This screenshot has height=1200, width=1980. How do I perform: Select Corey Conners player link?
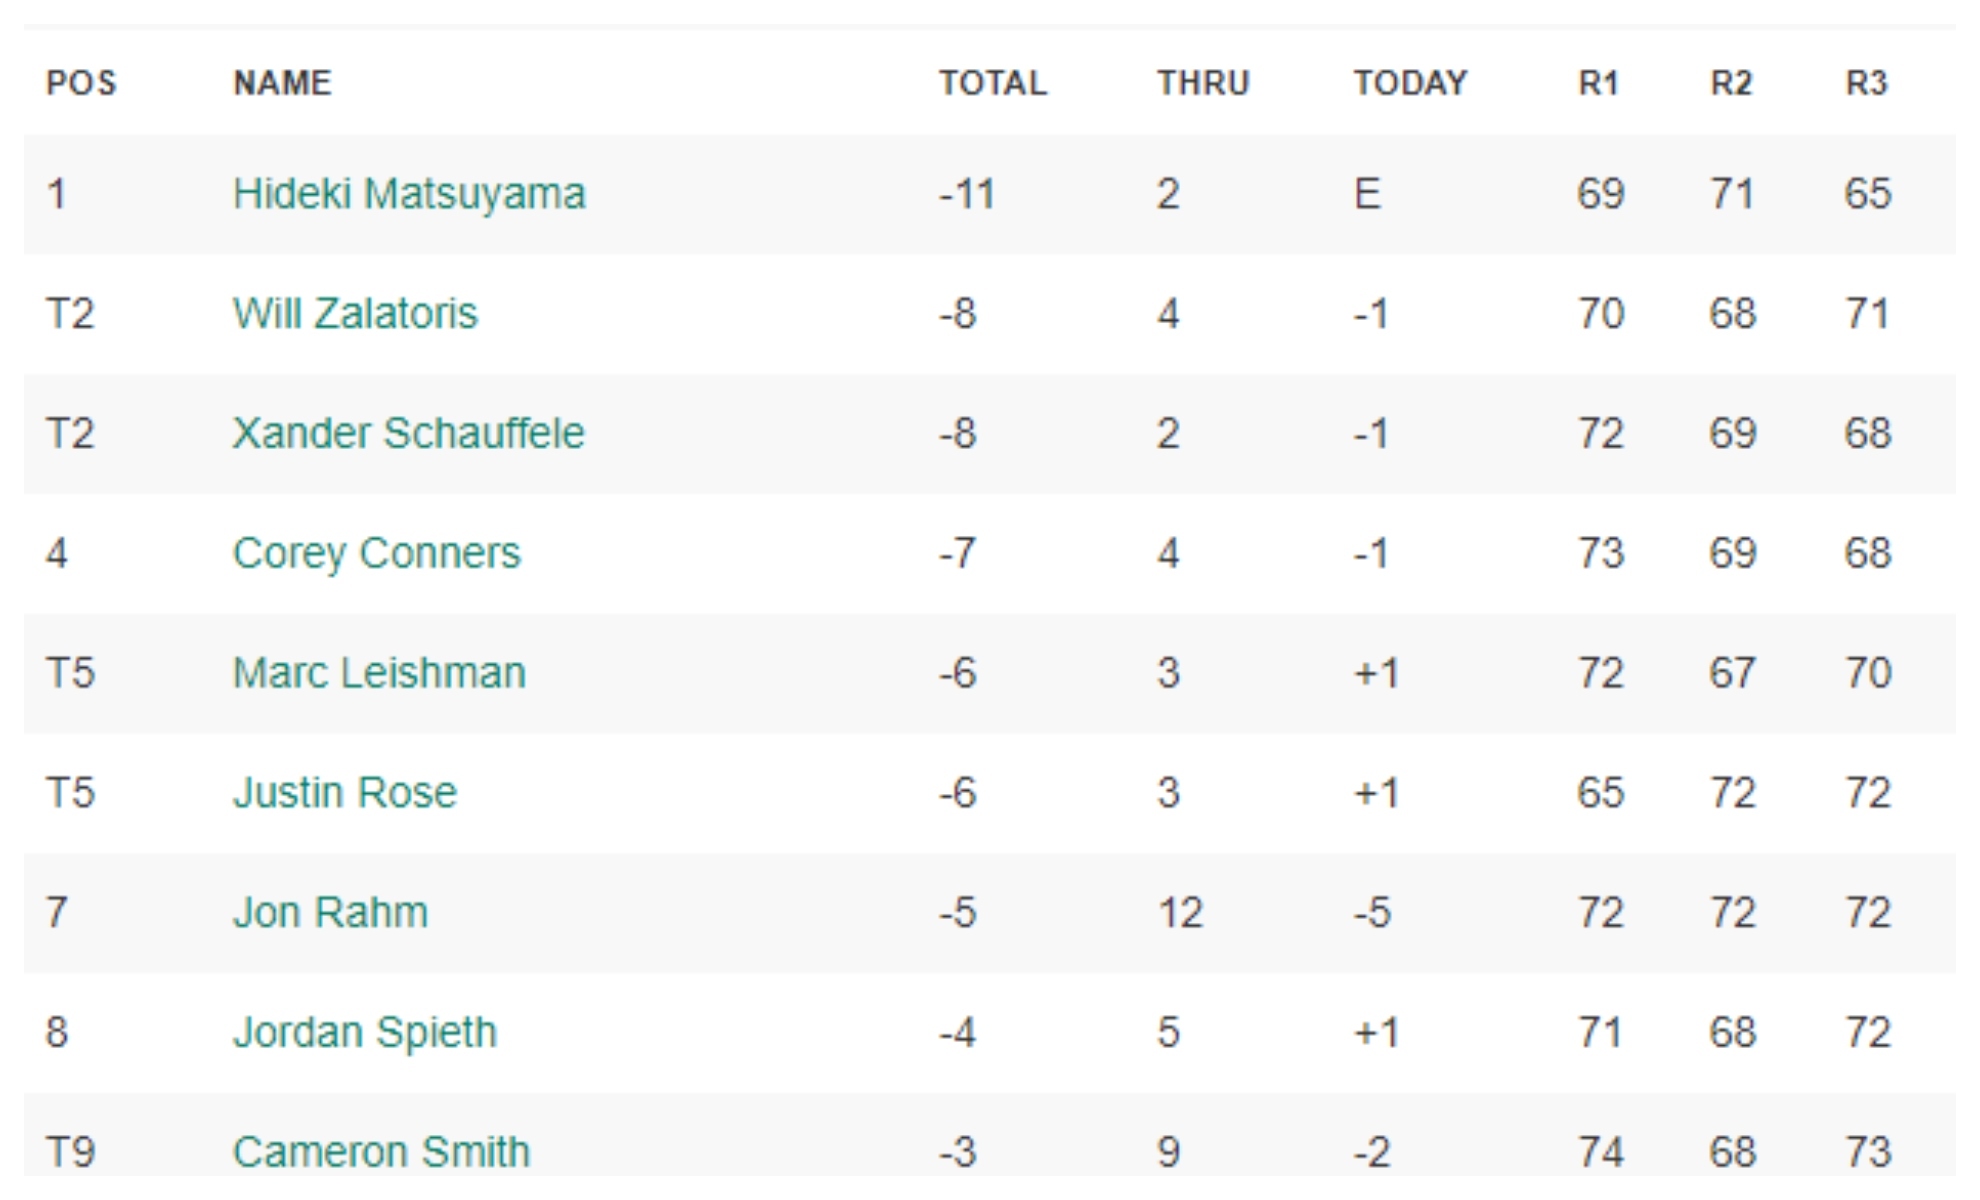376,553
